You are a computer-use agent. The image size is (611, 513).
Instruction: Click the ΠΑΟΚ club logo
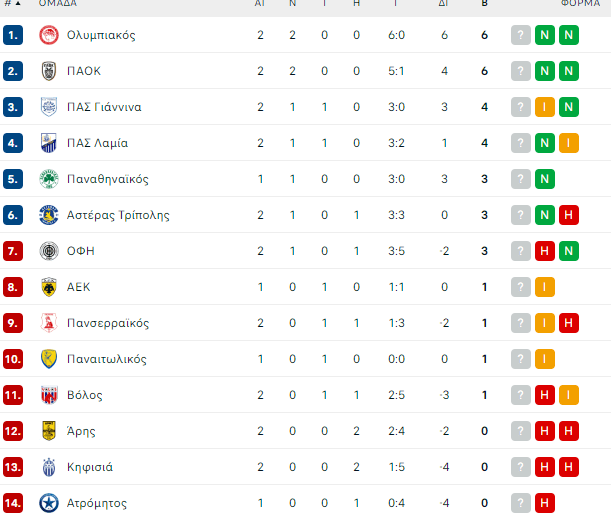pos(48,71)
